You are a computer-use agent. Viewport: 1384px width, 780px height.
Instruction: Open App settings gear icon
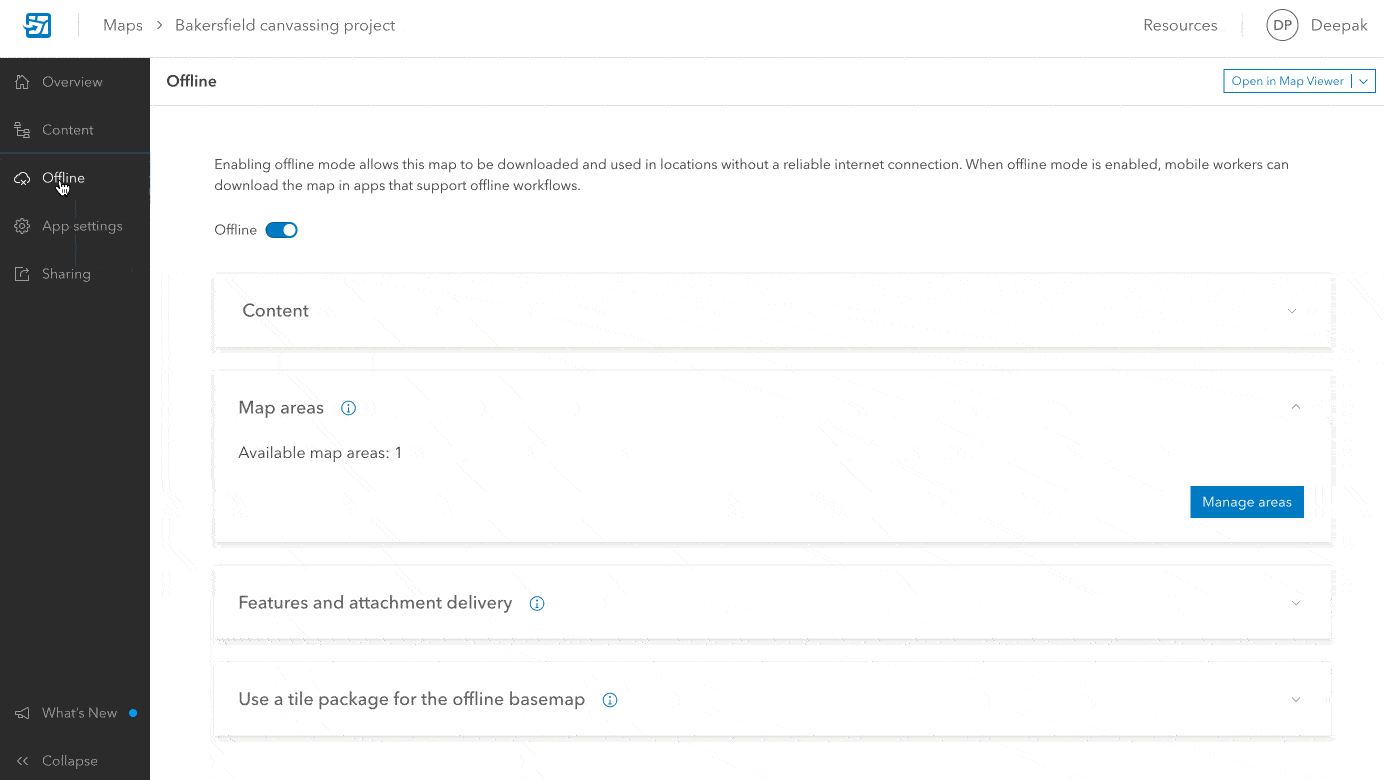pyautogui.click(x=22, y=226)
